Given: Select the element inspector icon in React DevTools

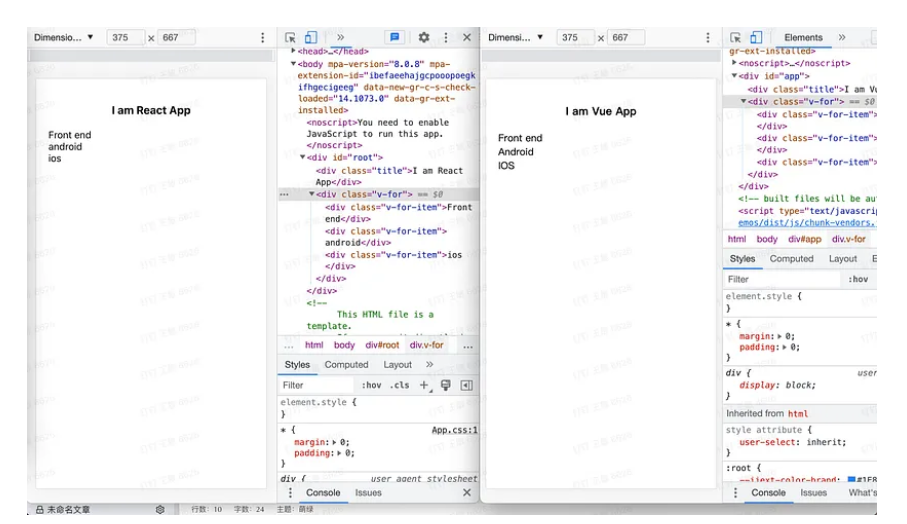Looking at the screenshot, I should [290, 38].
